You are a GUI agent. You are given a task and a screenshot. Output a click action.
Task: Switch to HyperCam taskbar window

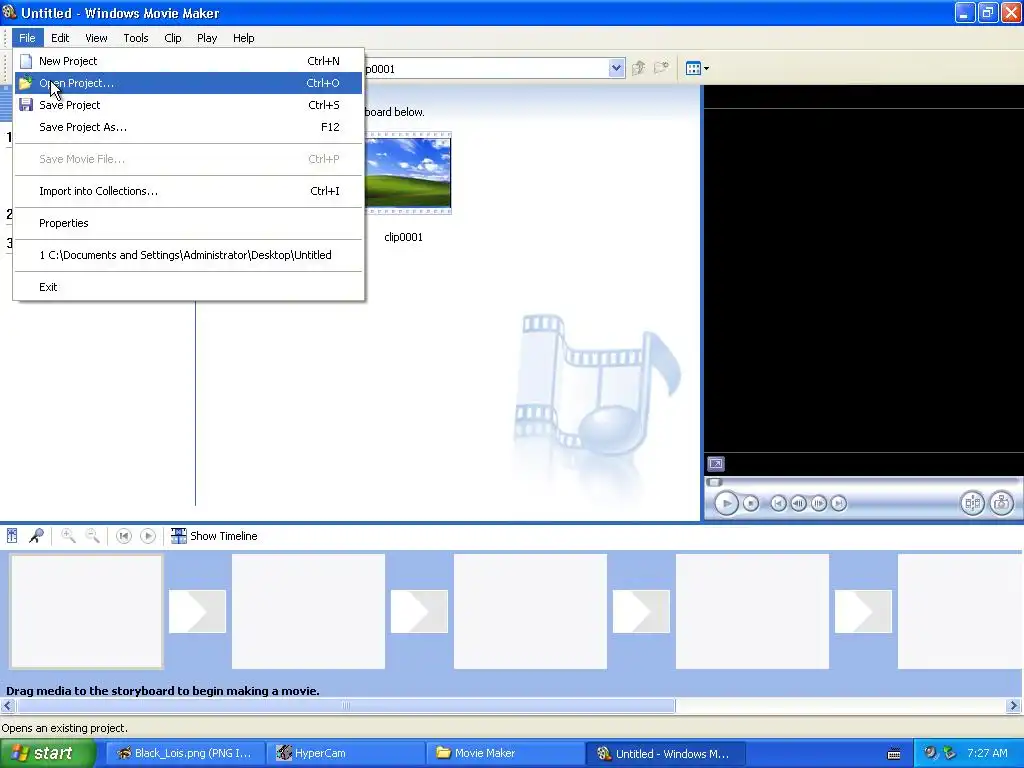coord(346,753)
